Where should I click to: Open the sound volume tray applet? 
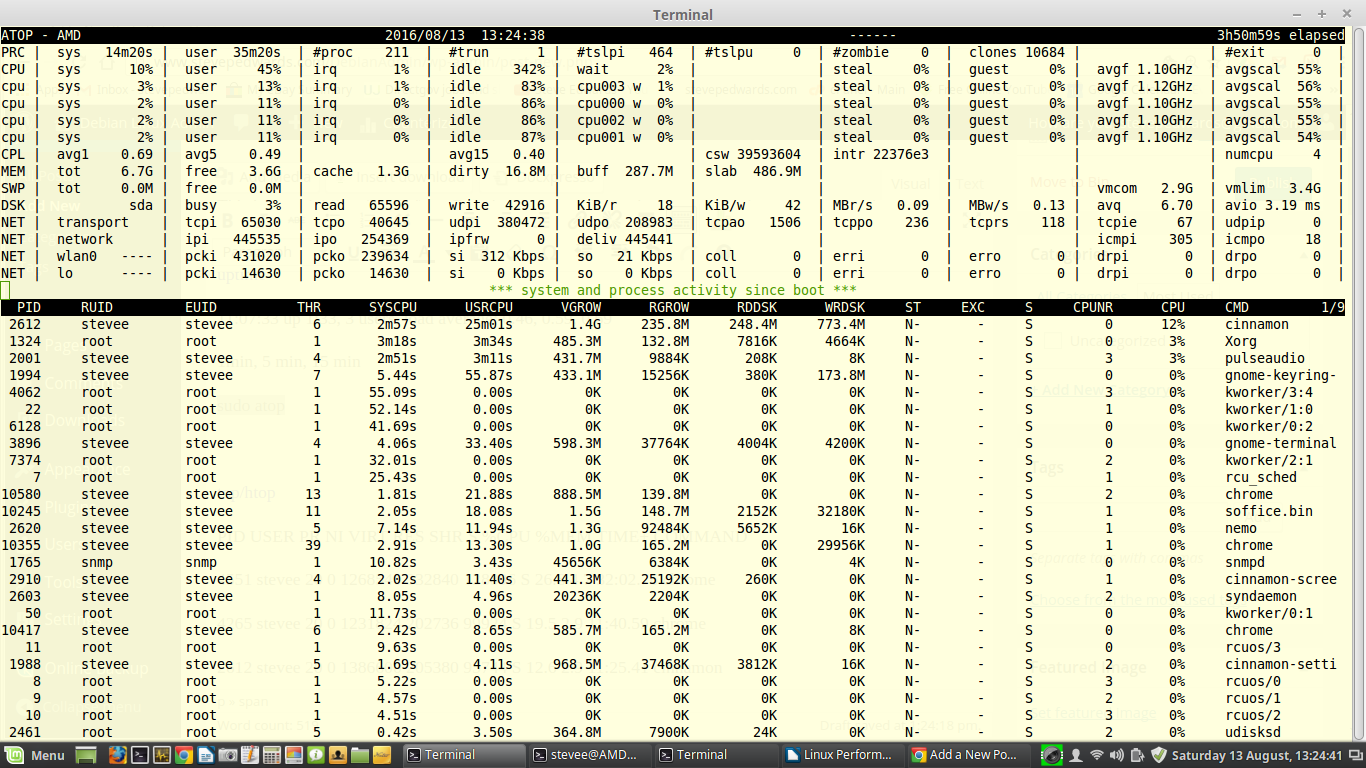[1117, 755]
